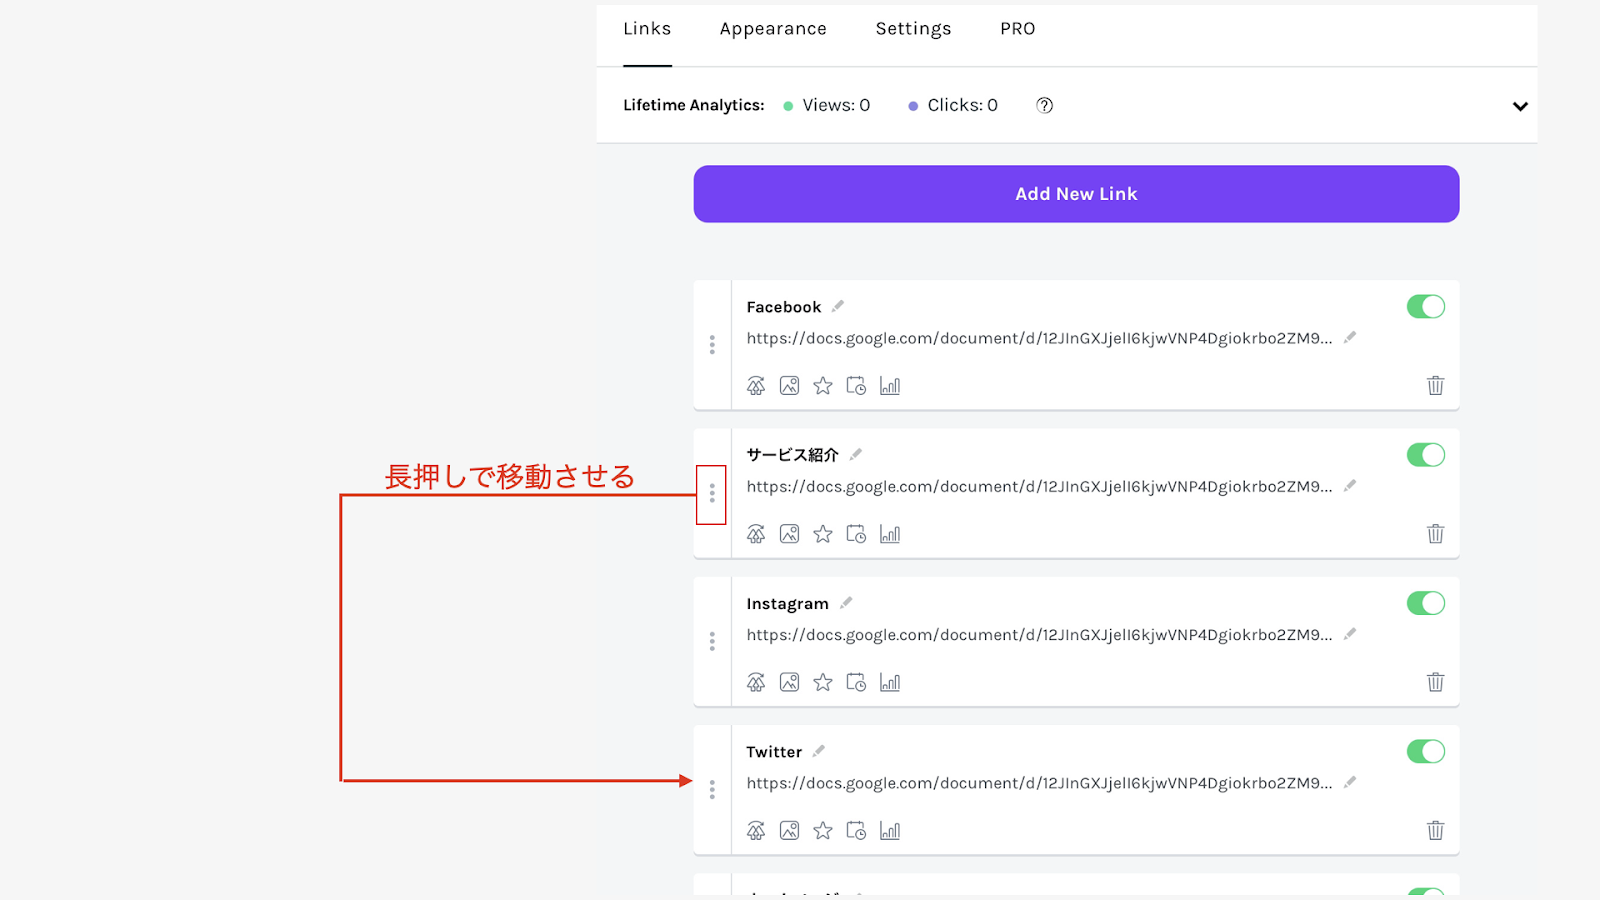Click the star priority icon on Facebook card

pos(823,386)
